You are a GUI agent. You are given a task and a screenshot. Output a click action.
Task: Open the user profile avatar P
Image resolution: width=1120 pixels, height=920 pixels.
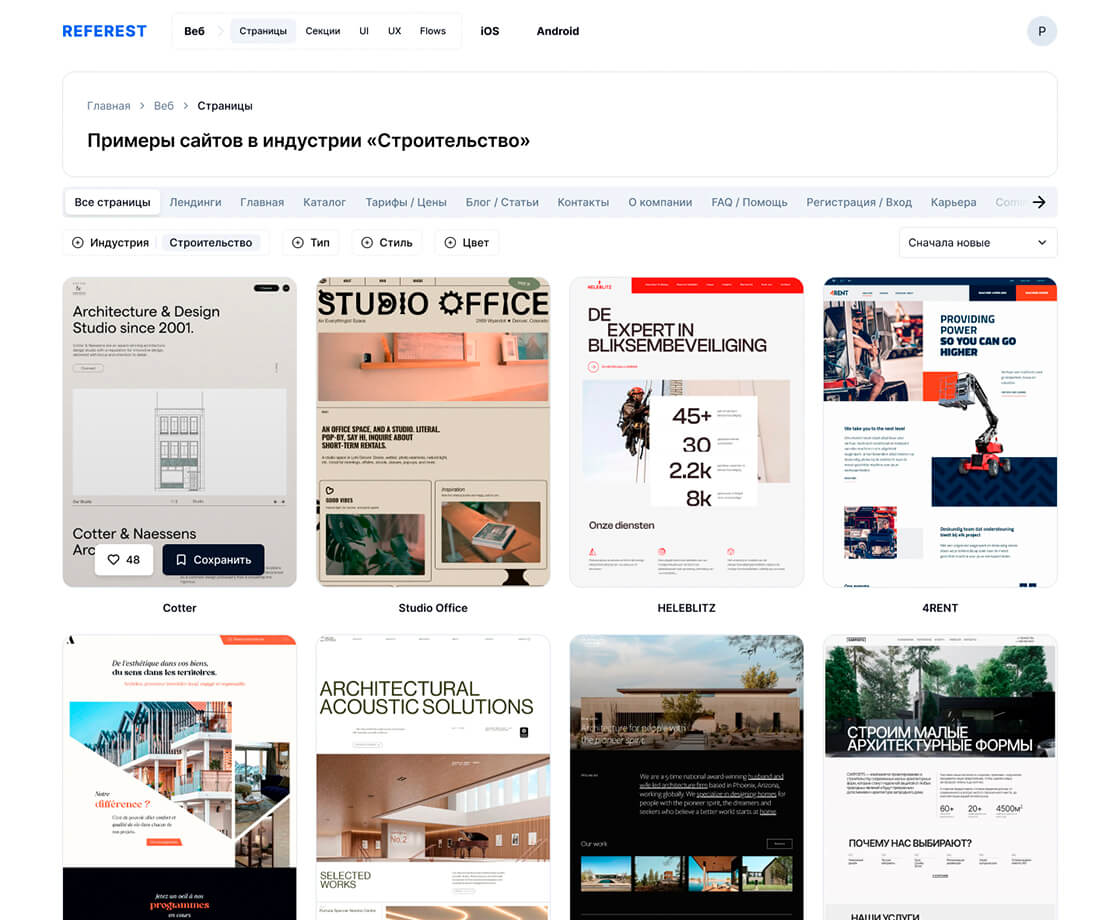1041,31
